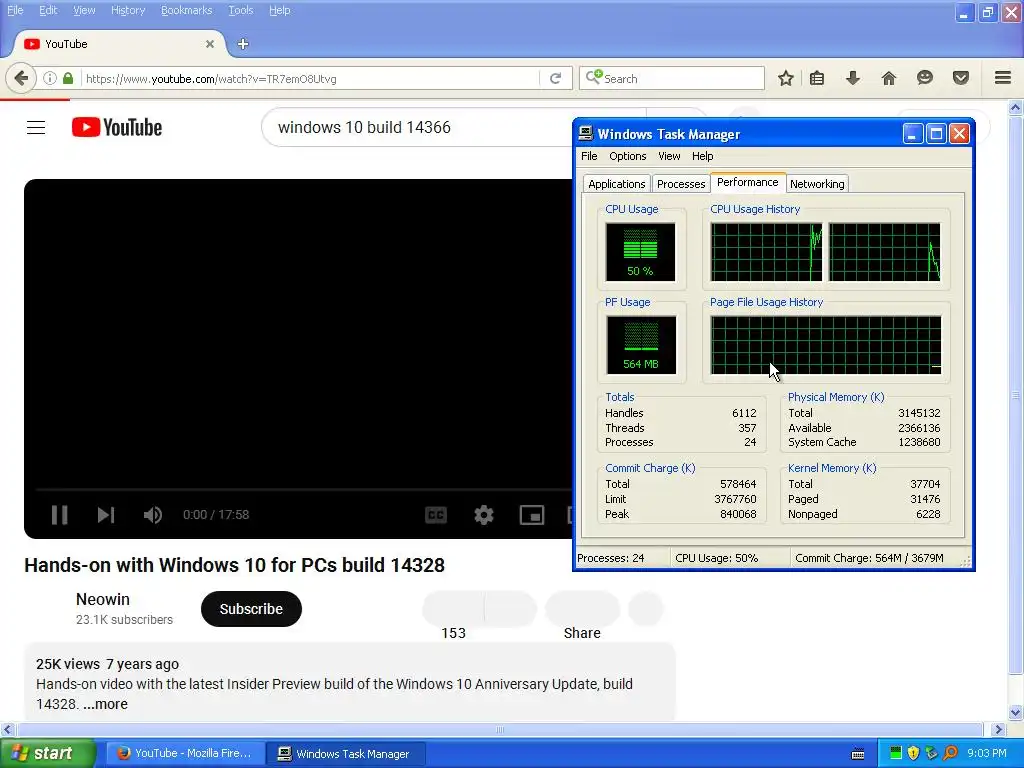1024x768 pixels.
Task: Open Firefox Bookmarks menu
Action: click(186, 10)
